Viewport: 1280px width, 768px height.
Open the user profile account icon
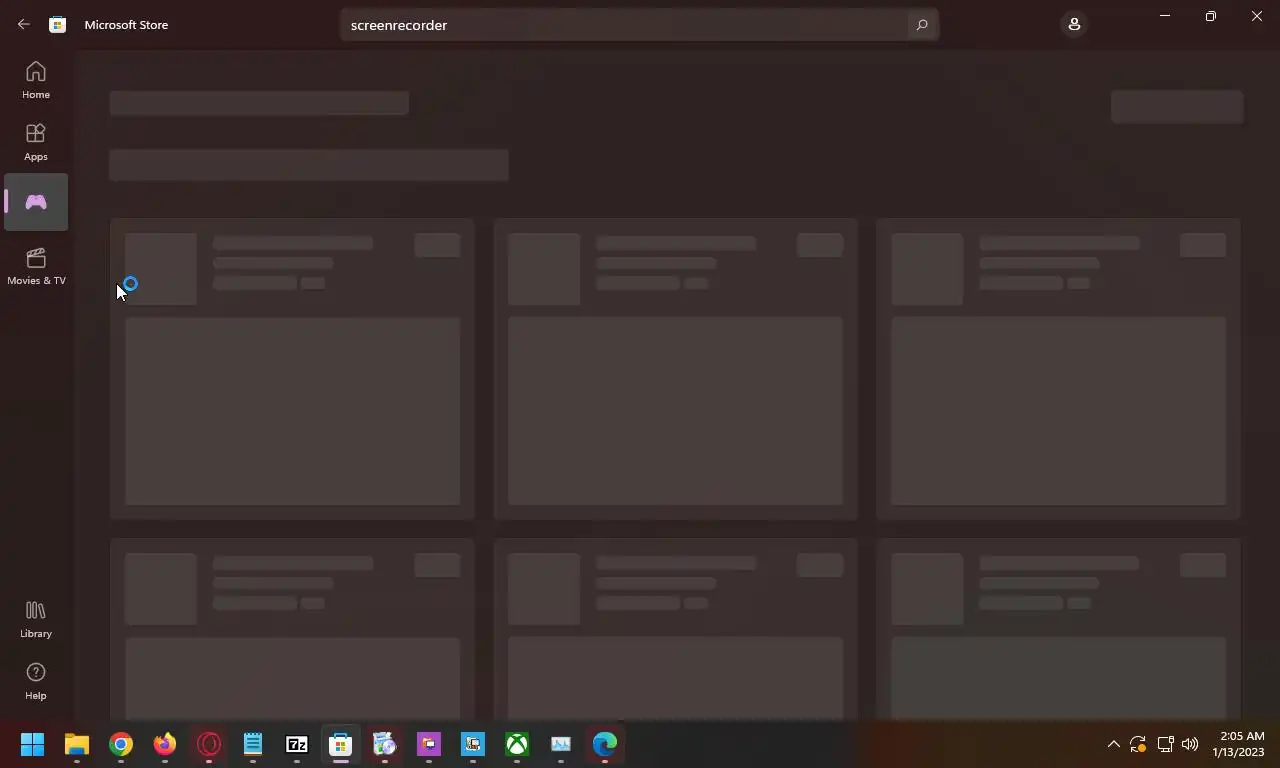point(1074,24)
